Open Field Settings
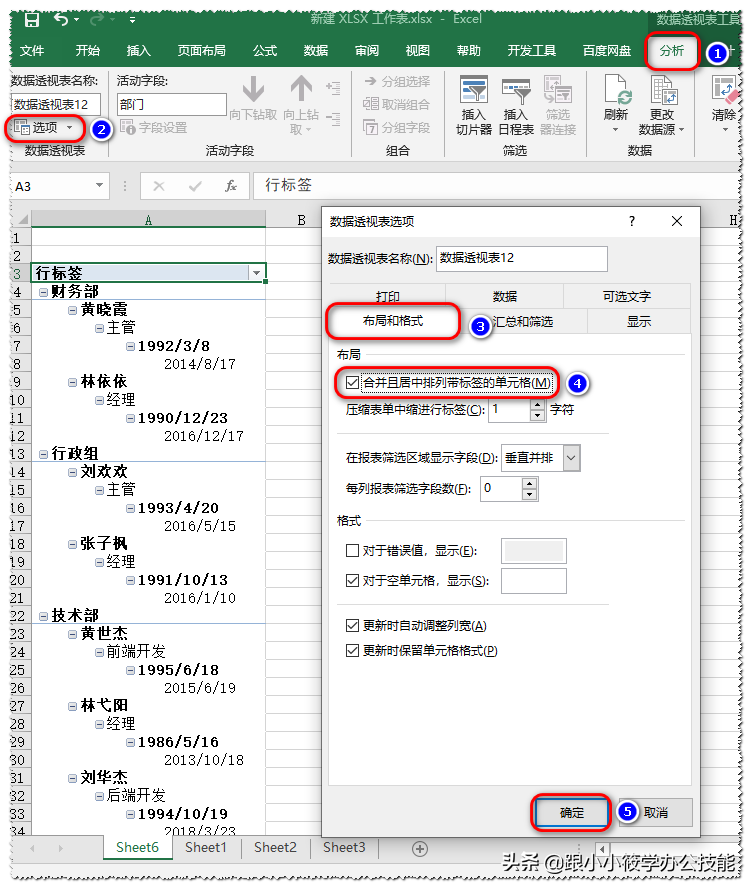This screenshot has width=752, height=889. click(154, 128)
